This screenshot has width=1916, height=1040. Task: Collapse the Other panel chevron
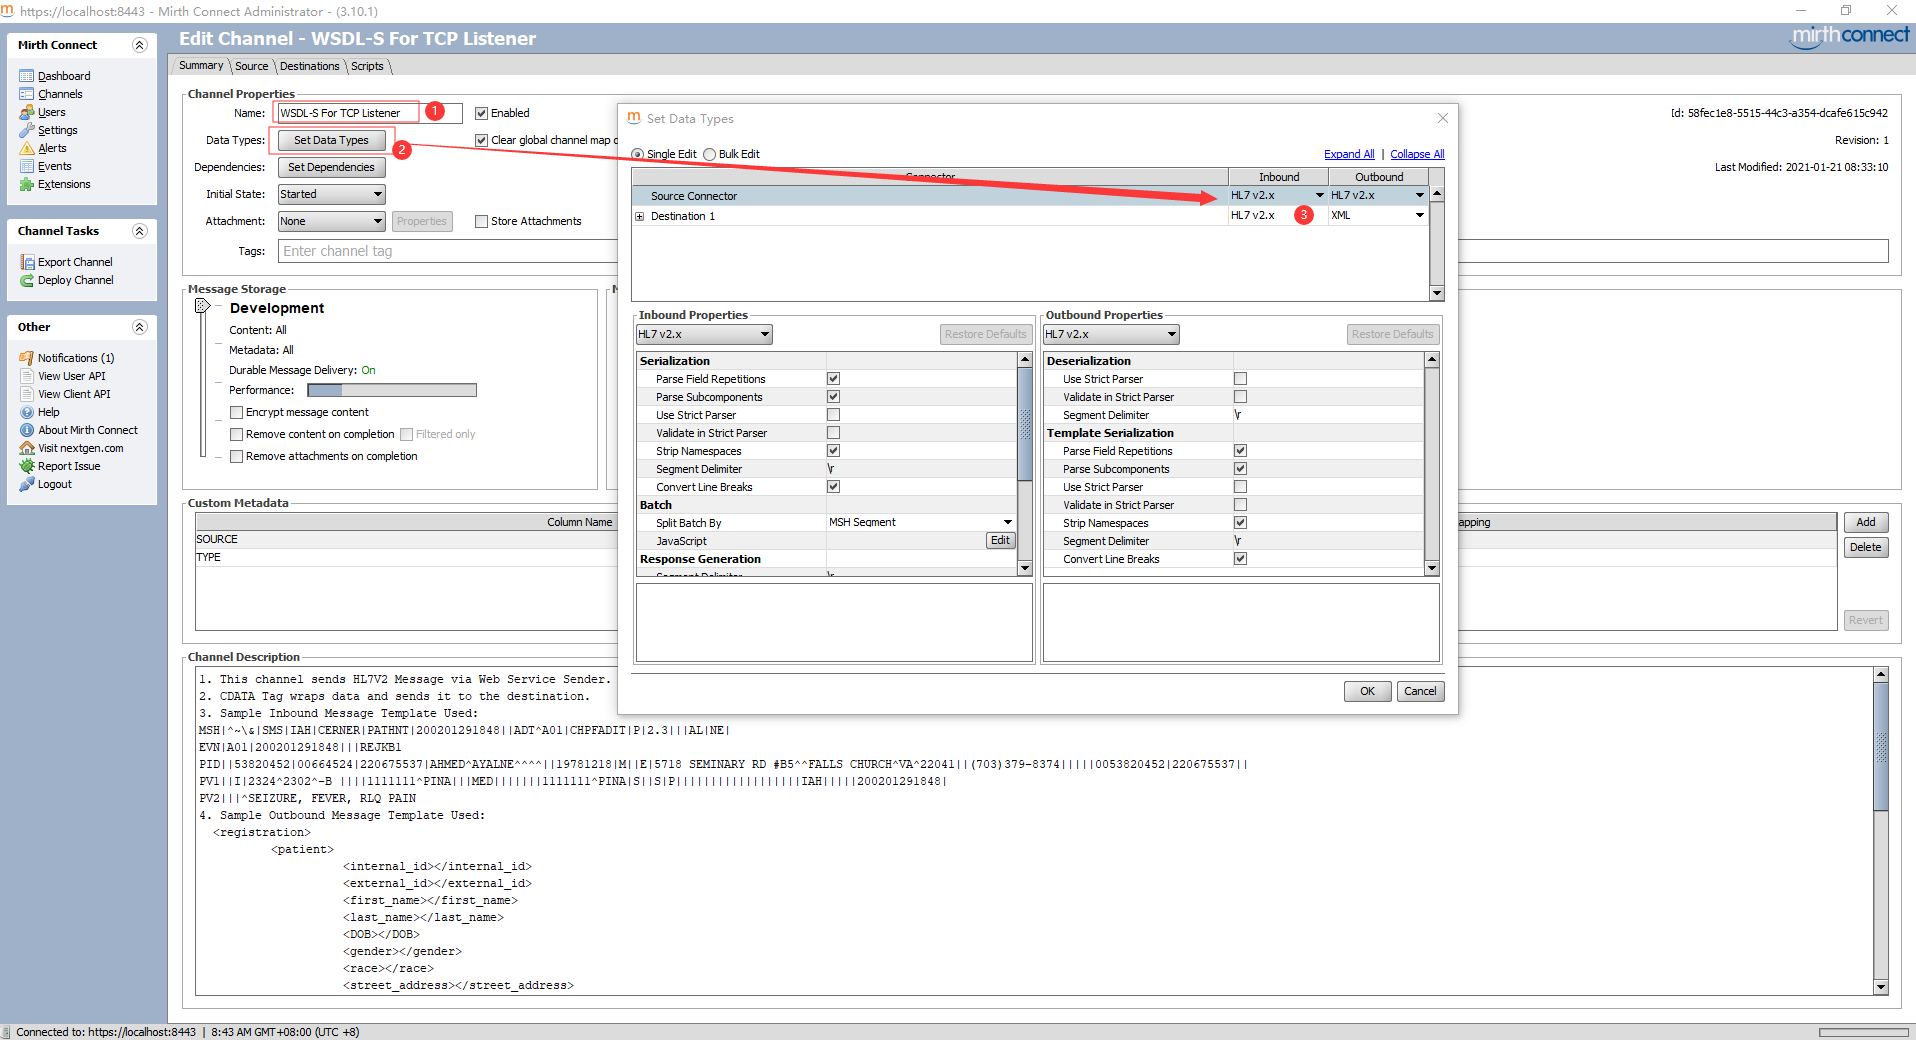pos(140,327)
